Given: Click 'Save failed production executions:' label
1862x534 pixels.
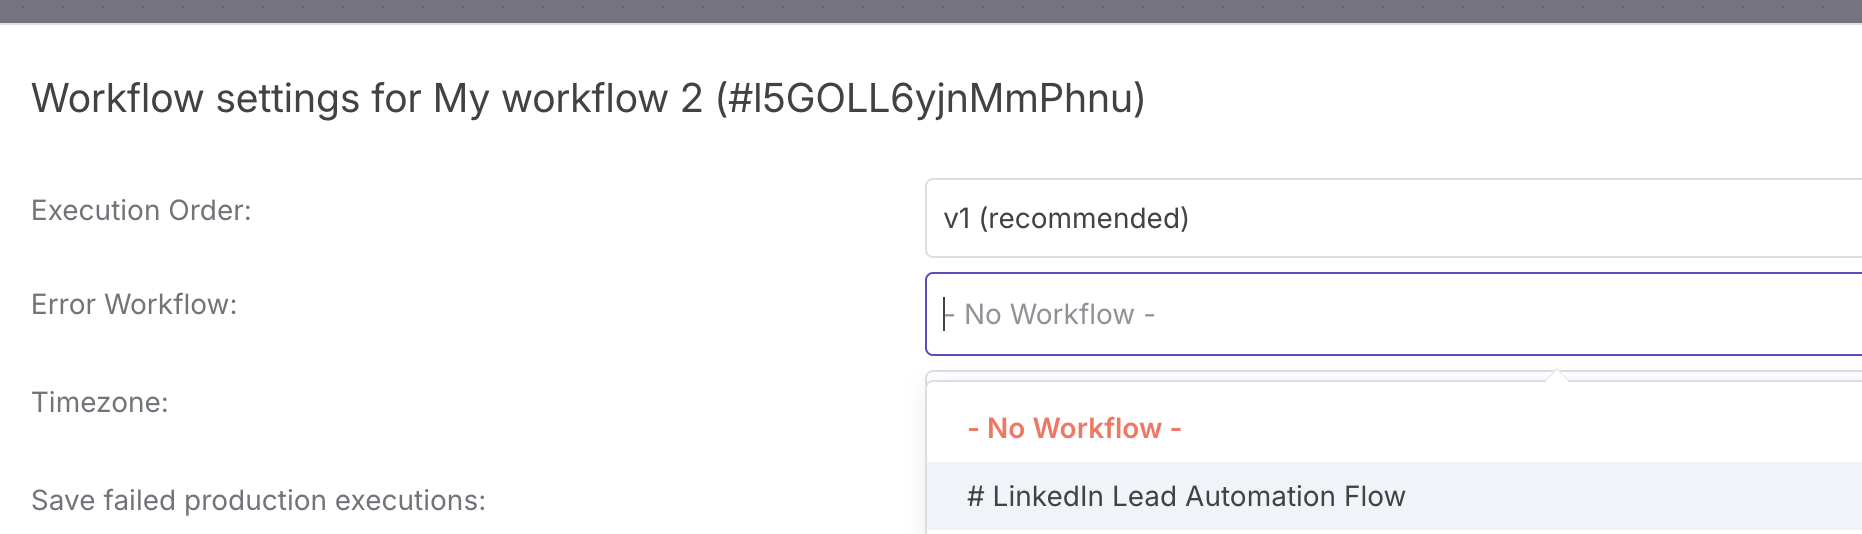Looking at the screenshot, I should coord(258,500).
